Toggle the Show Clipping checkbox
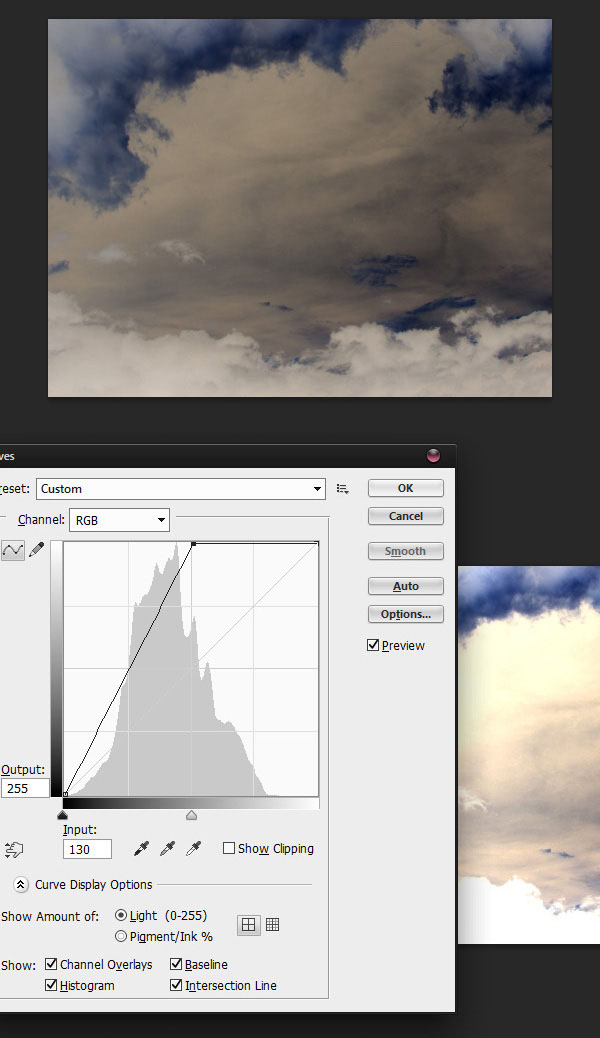Viewport: 600px width, 1038px height. 228,848
